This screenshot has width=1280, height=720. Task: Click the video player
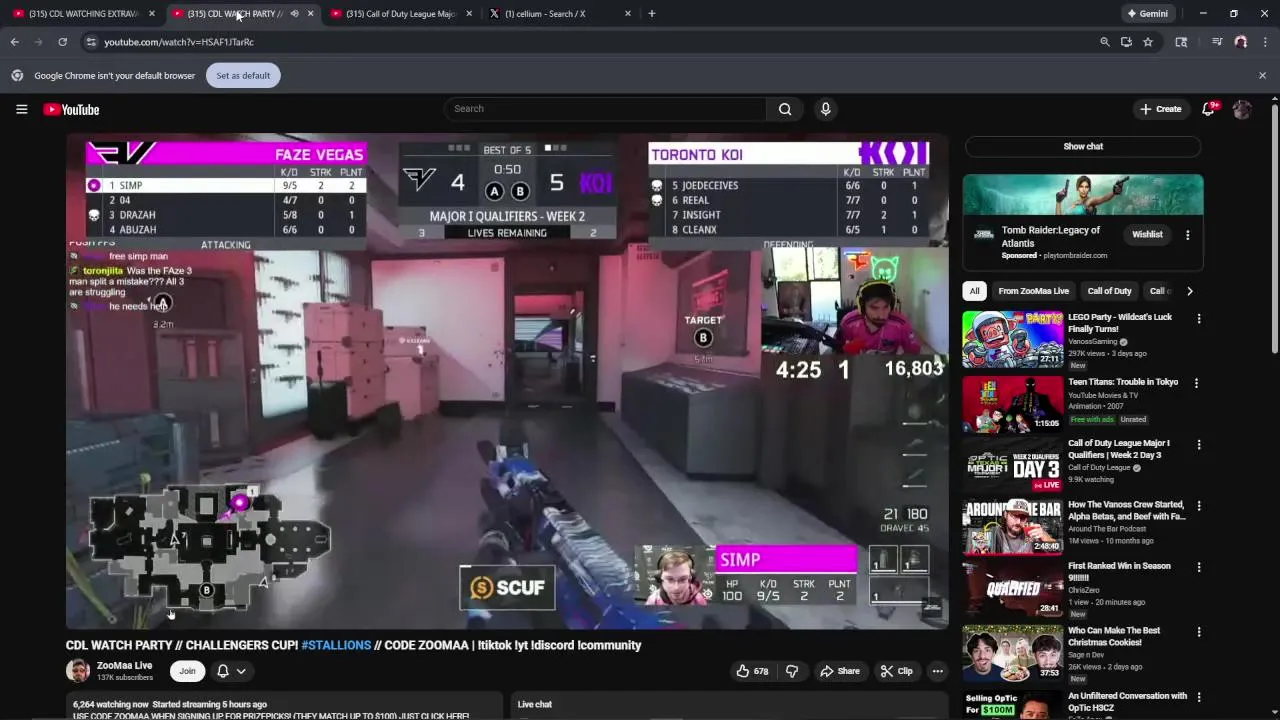[507, 381]
